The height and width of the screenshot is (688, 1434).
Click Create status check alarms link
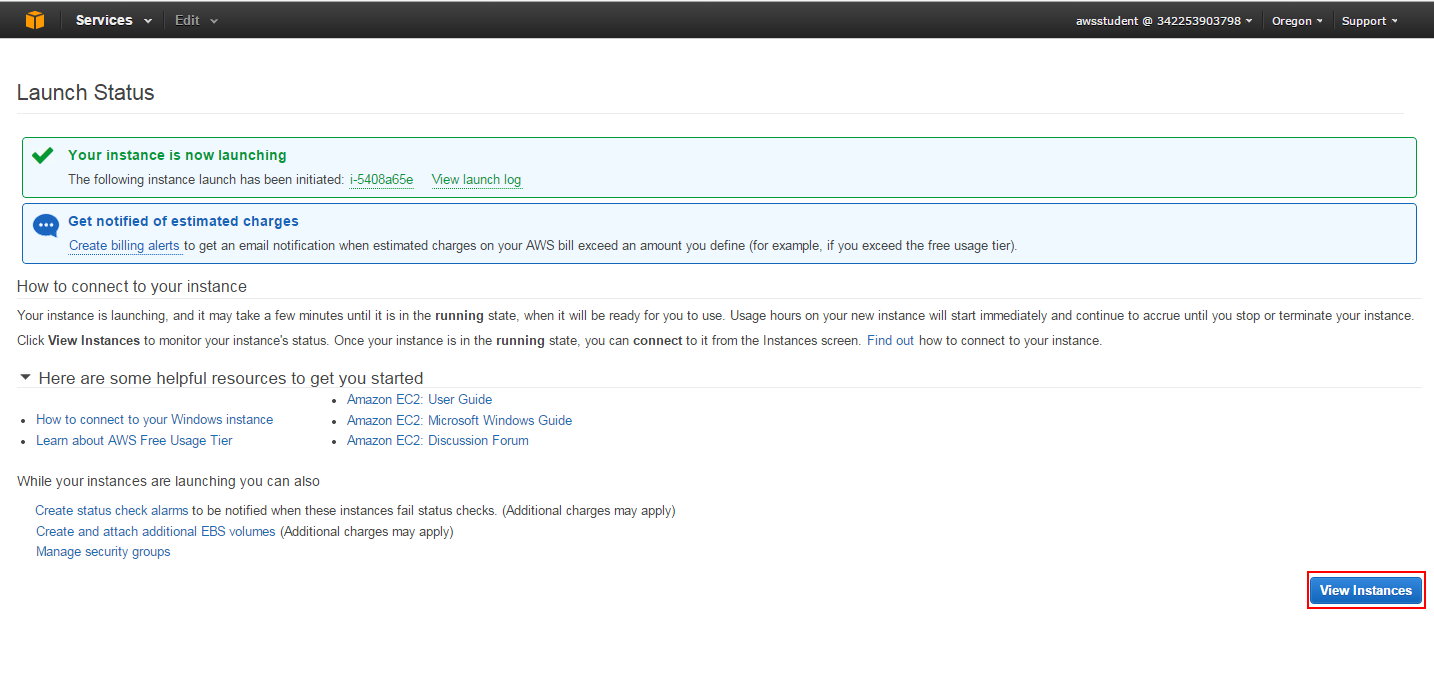[x=111, y=511]
